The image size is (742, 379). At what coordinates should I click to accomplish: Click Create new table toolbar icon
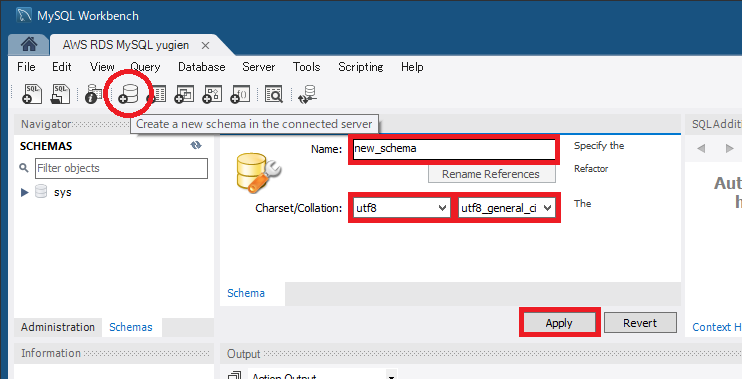point(157,94)
